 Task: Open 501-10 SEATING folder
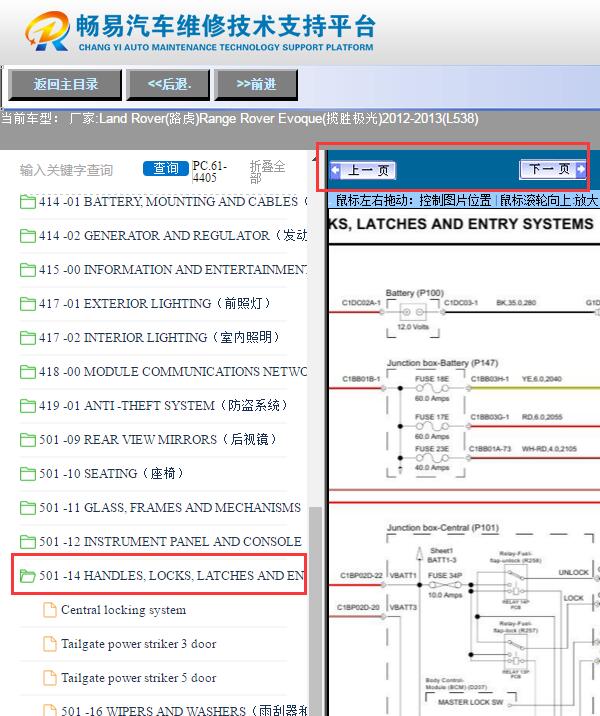click(111, 474)
